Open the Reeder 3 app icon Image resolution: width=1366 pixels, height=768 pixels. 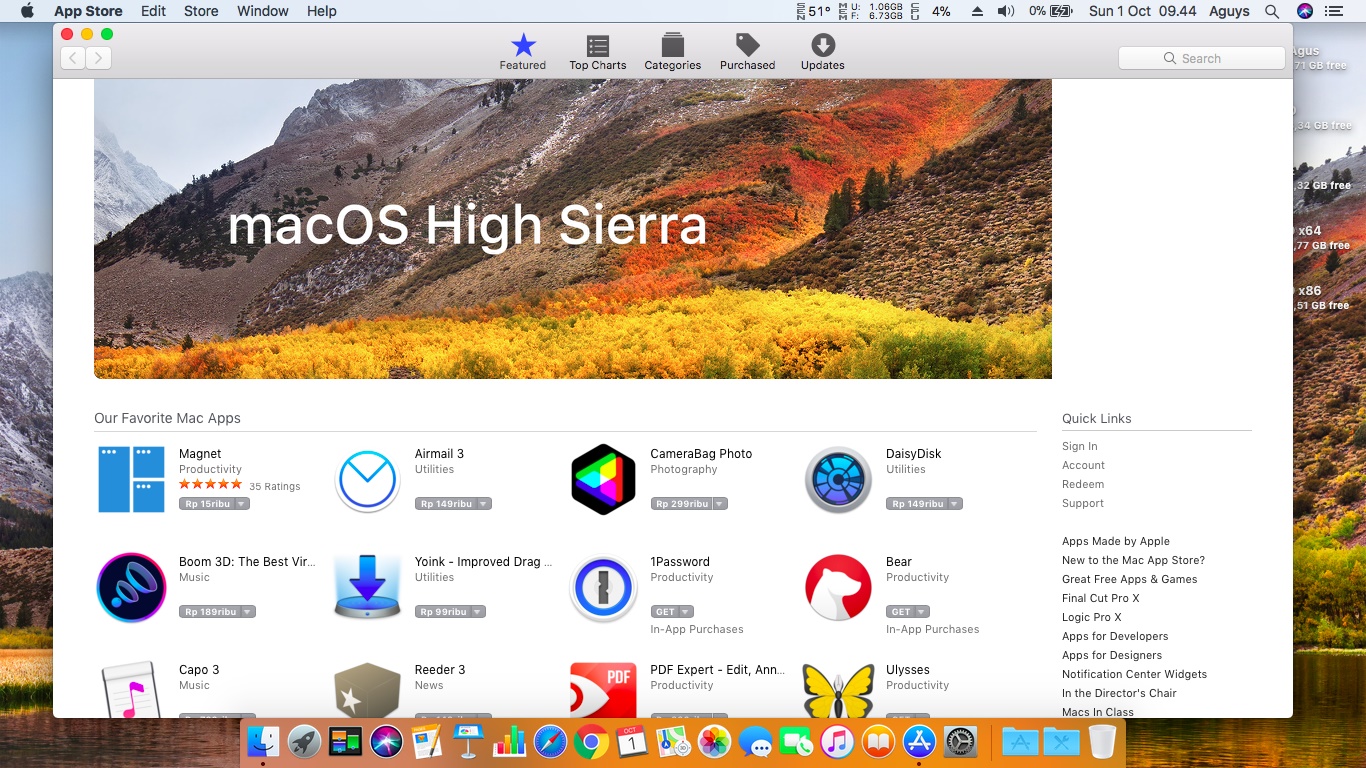367,689
